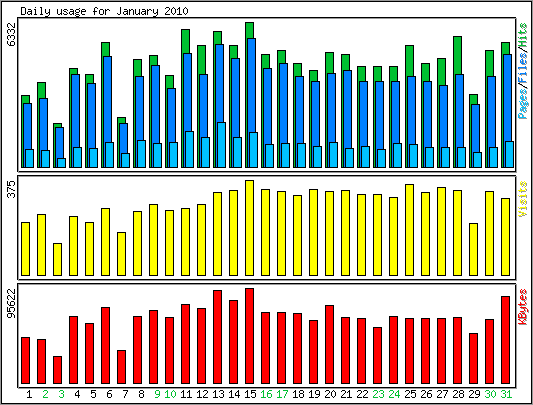Select green day label 24

394,394
